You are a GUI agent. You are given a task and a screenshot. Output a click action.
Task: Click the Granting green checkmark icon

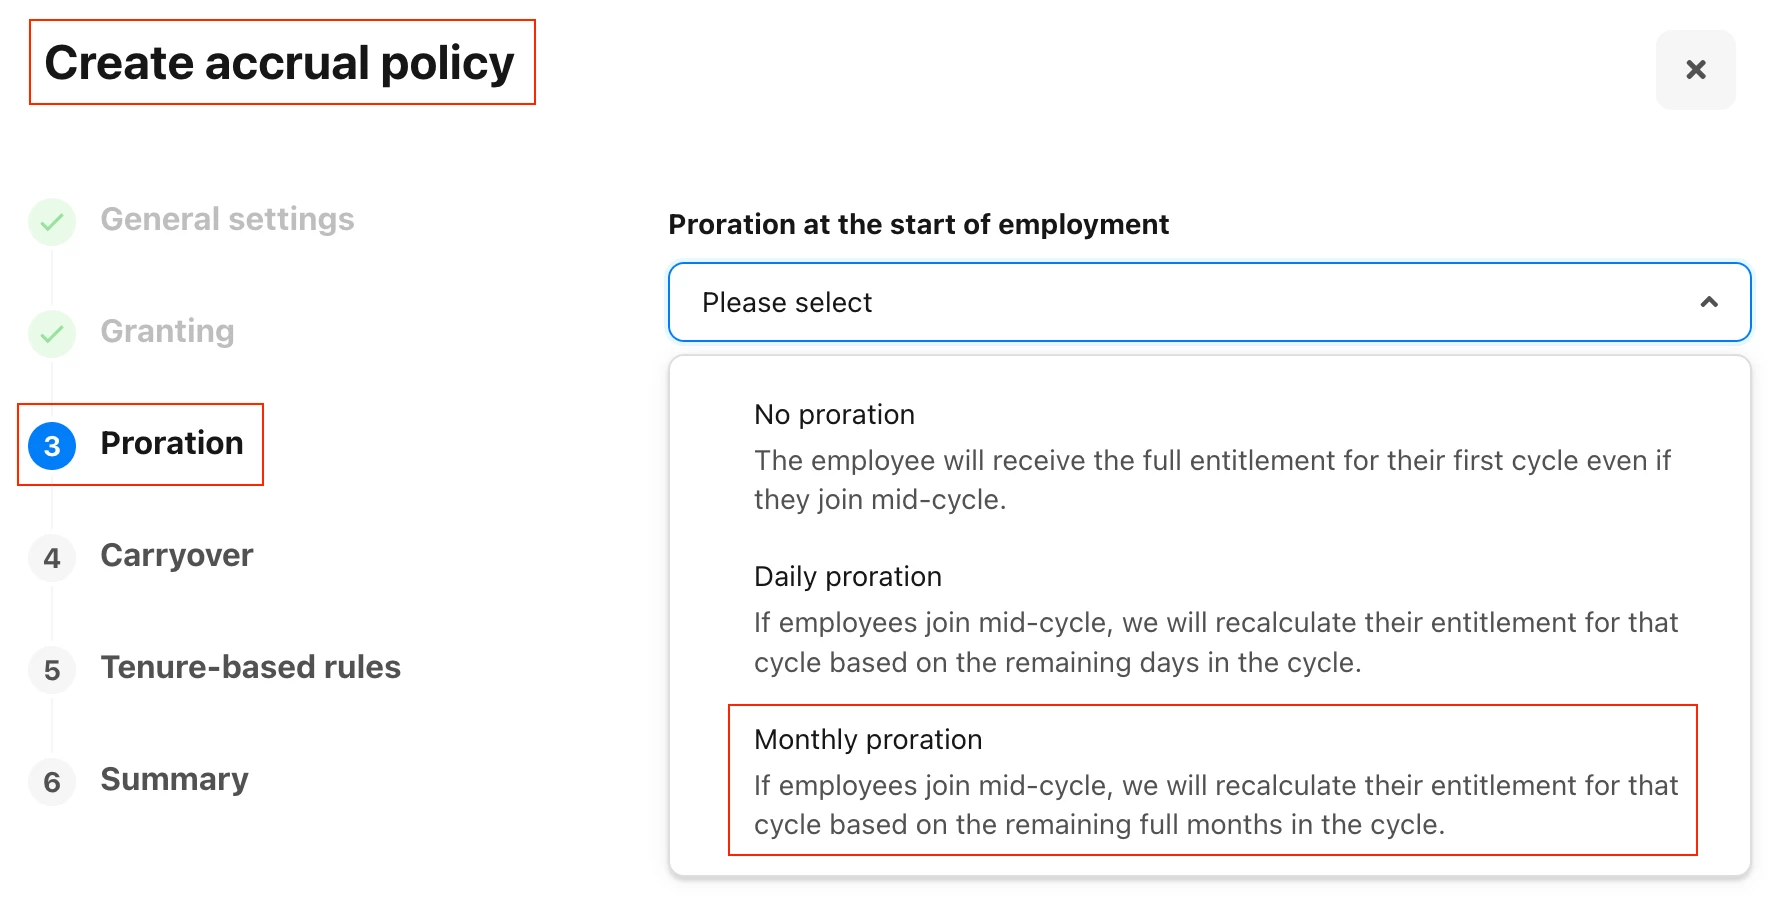[52, 334]
